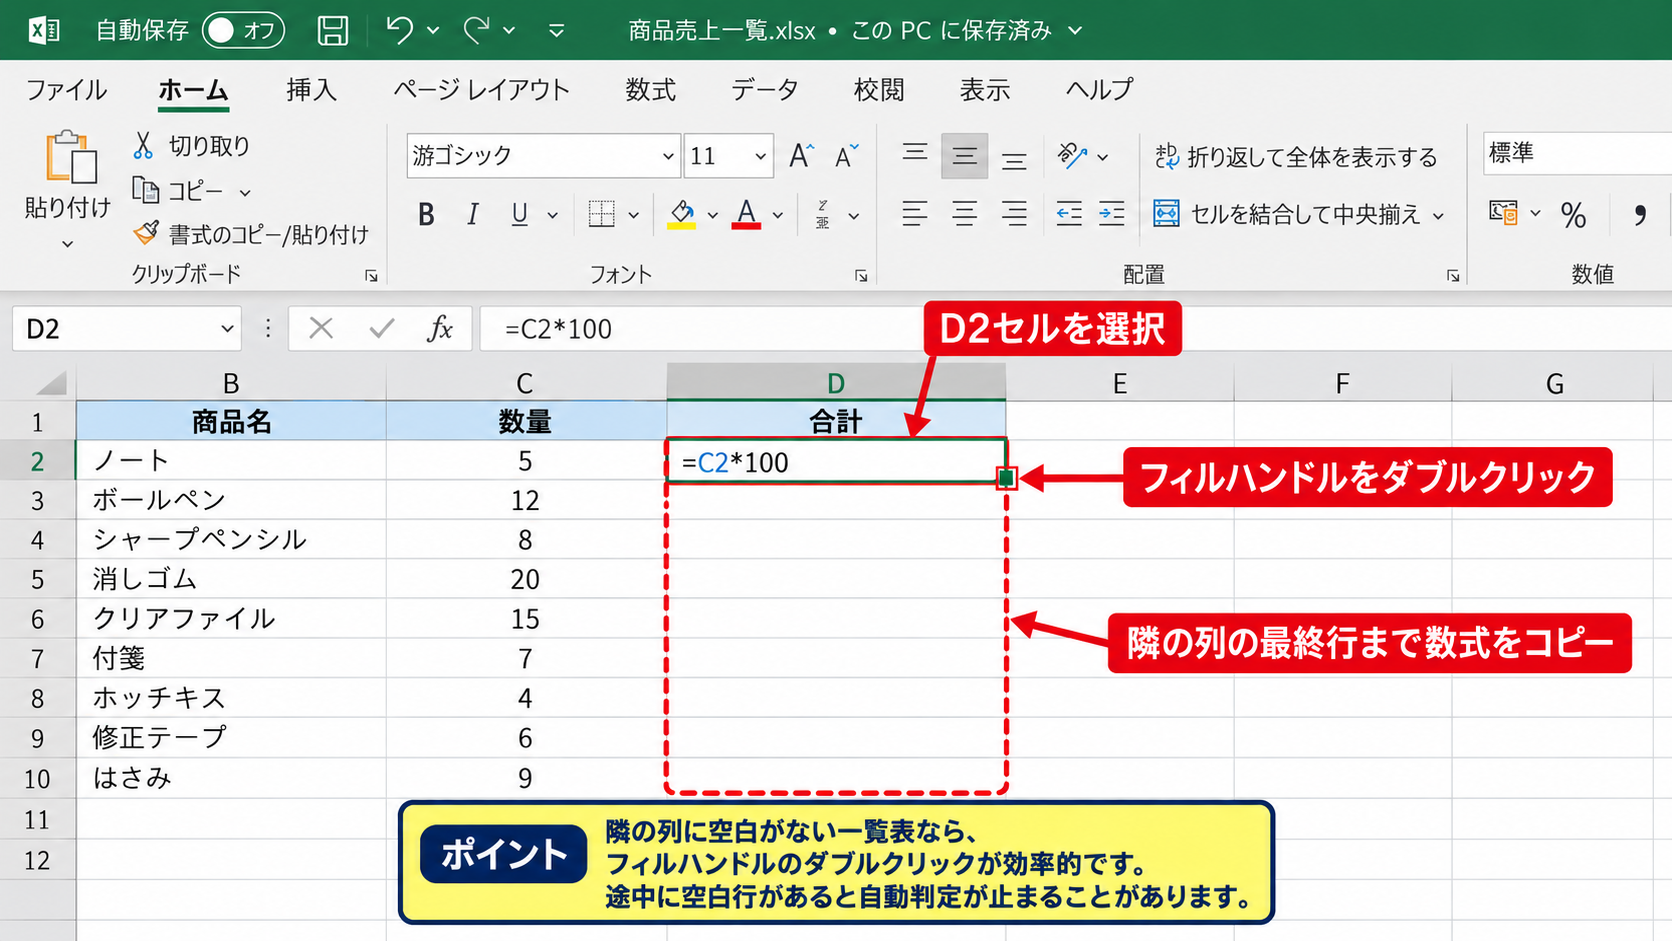
Task: Apply the yellow fill color bucket
Action: (x=682, y=214)
